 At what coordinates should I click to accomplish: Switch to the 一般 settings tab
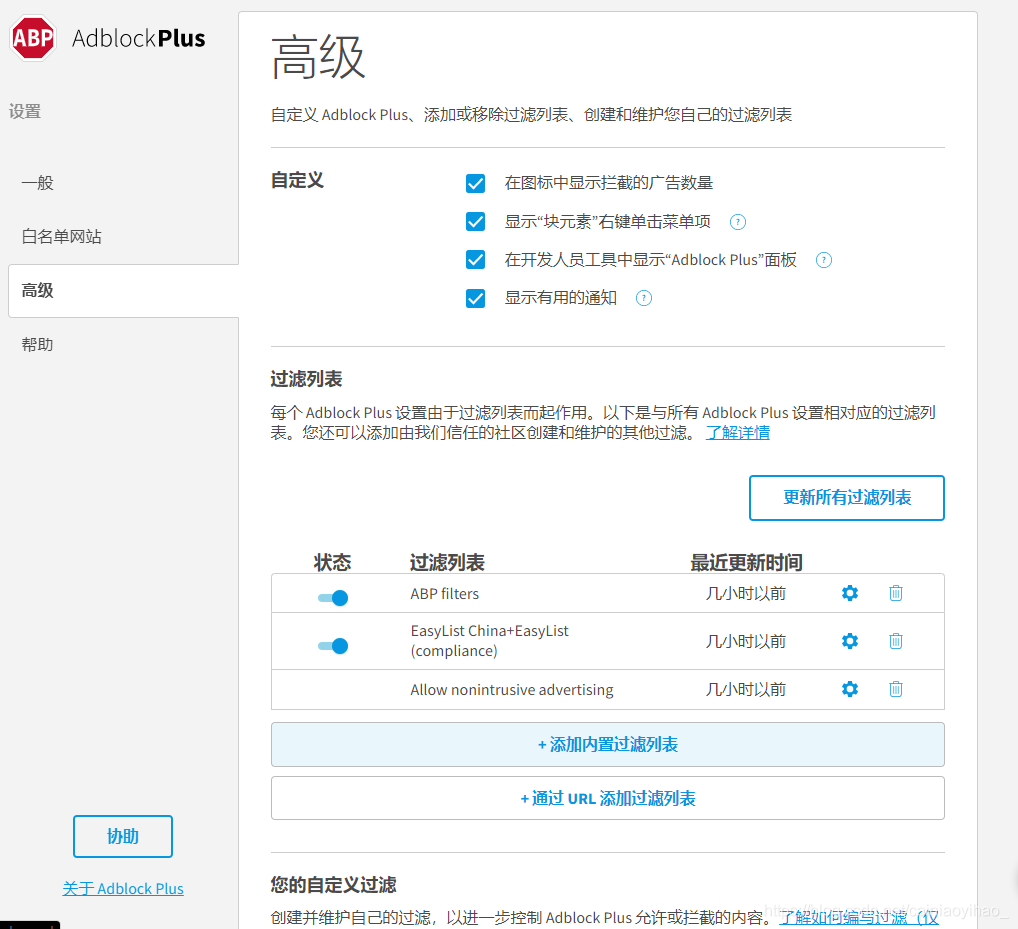37,183
